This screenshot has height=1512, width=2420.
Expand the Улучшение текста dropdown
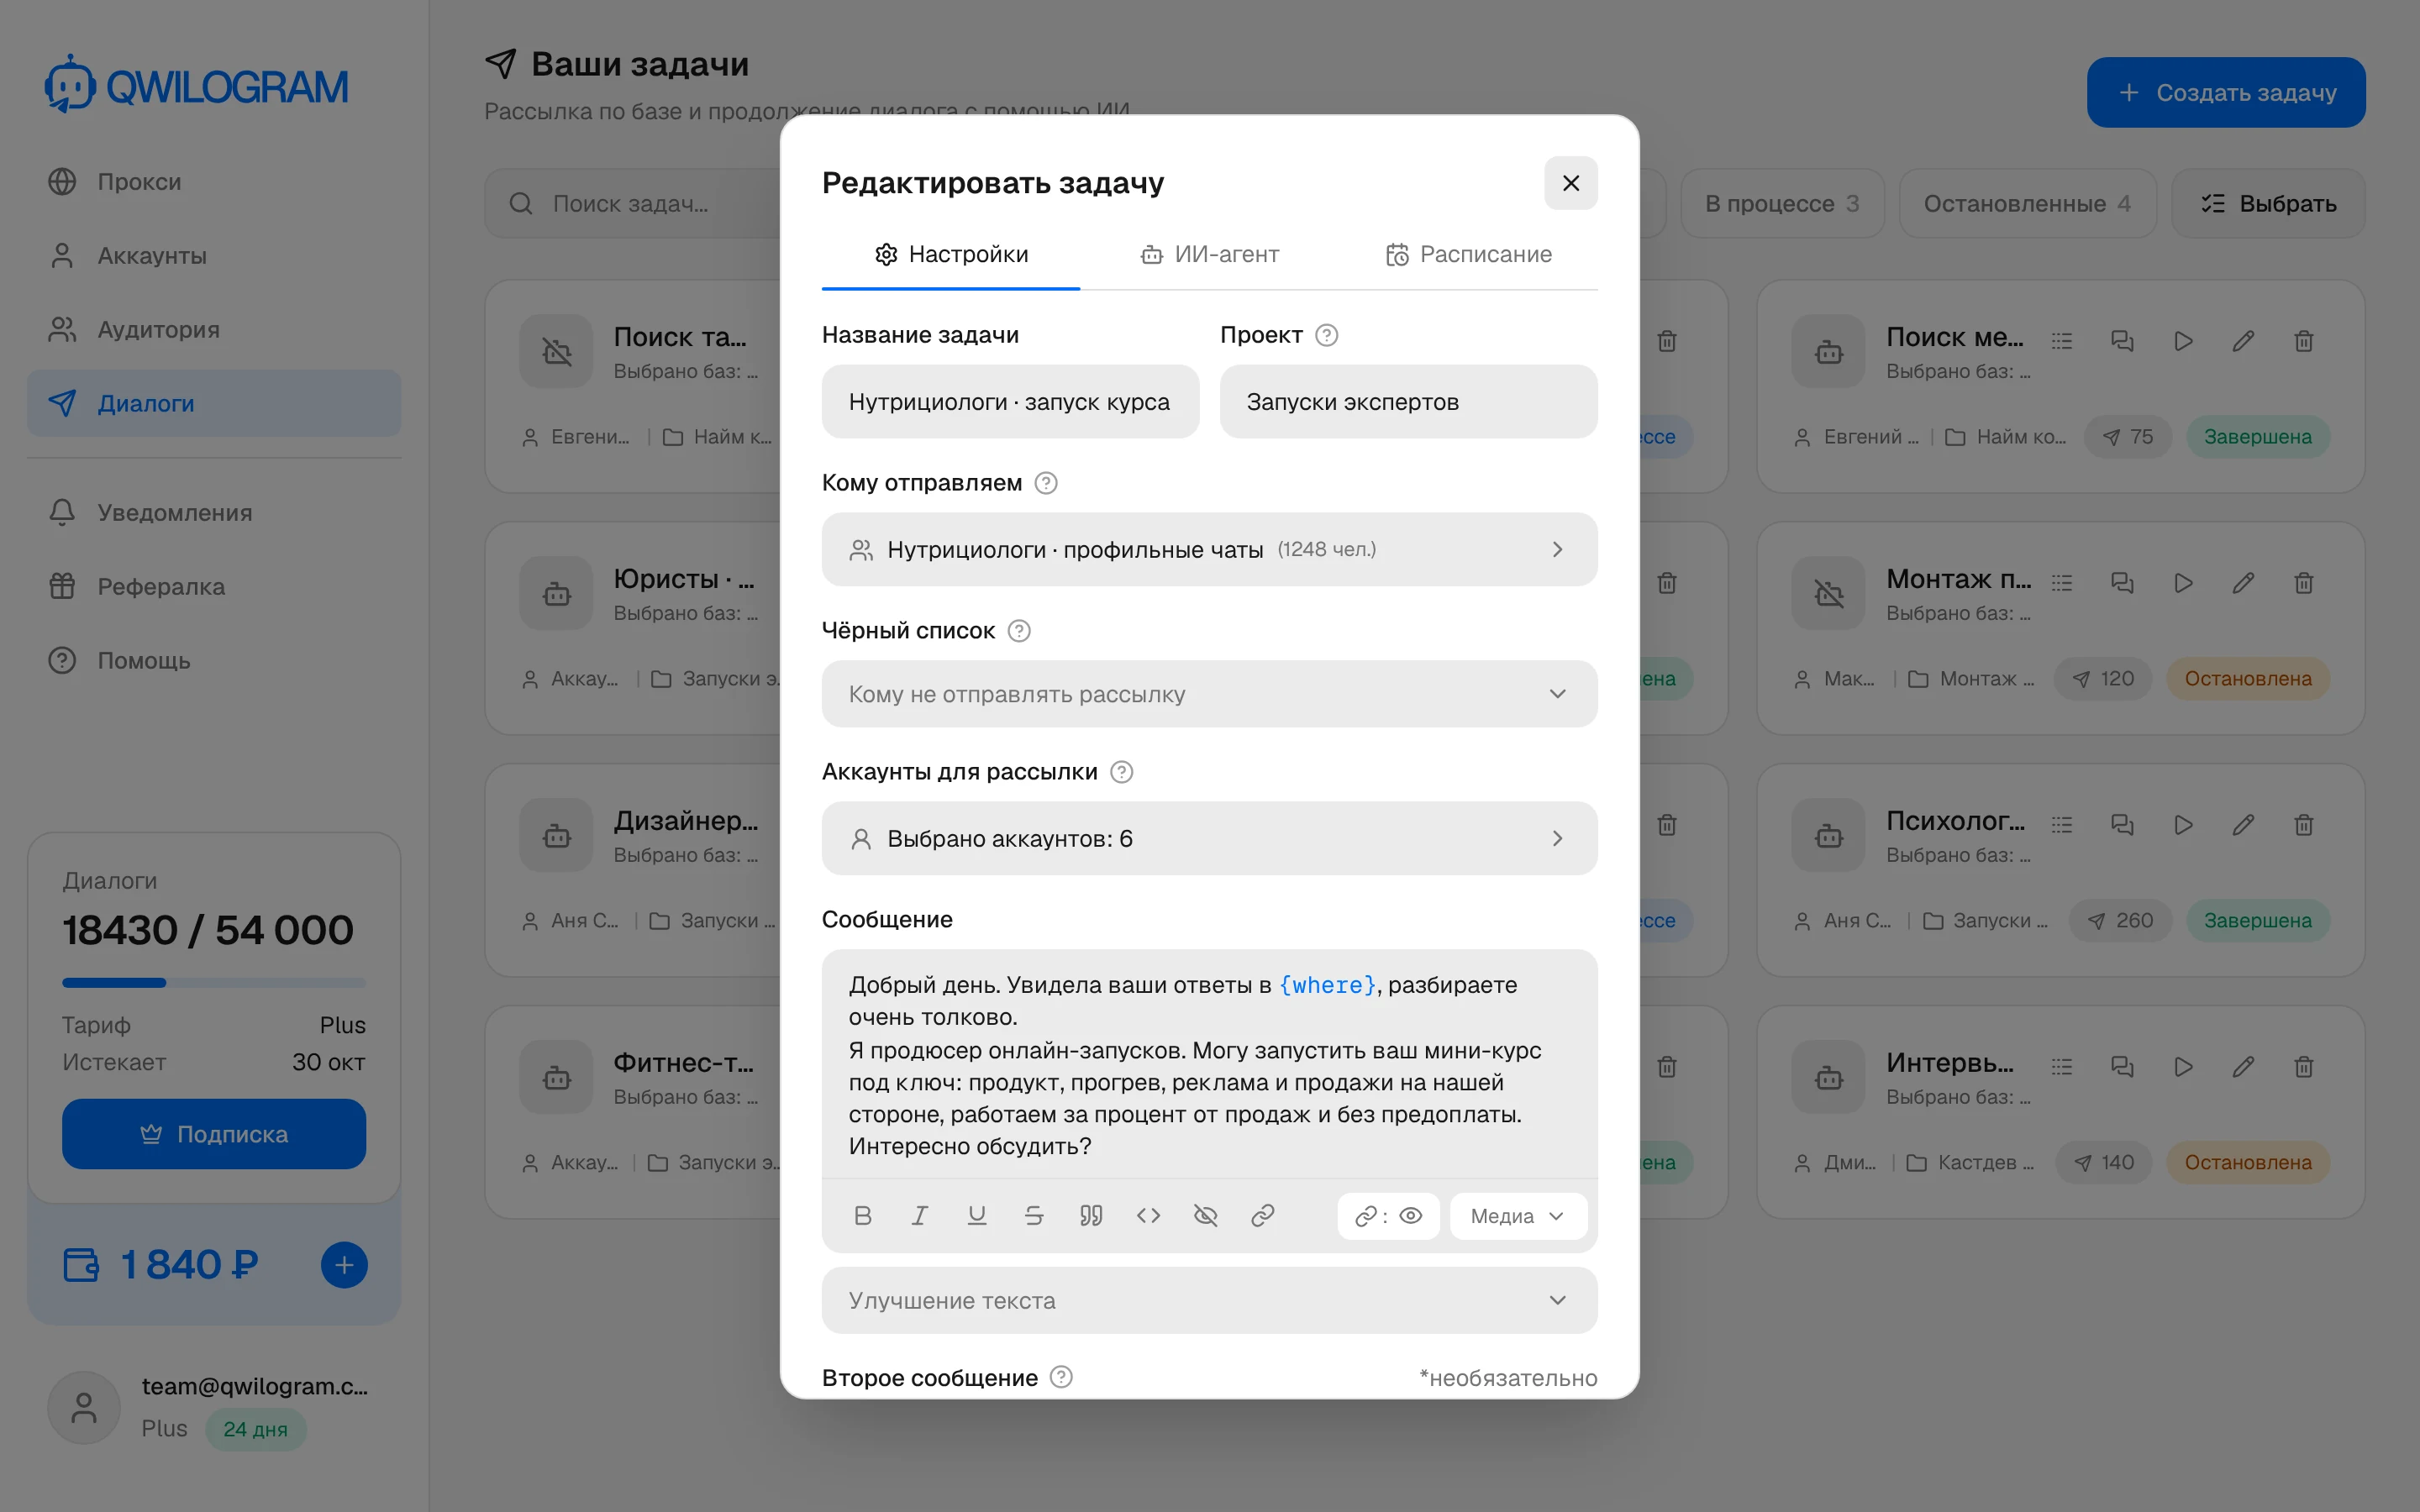pyautogui.click(x=1209, y=1300)
